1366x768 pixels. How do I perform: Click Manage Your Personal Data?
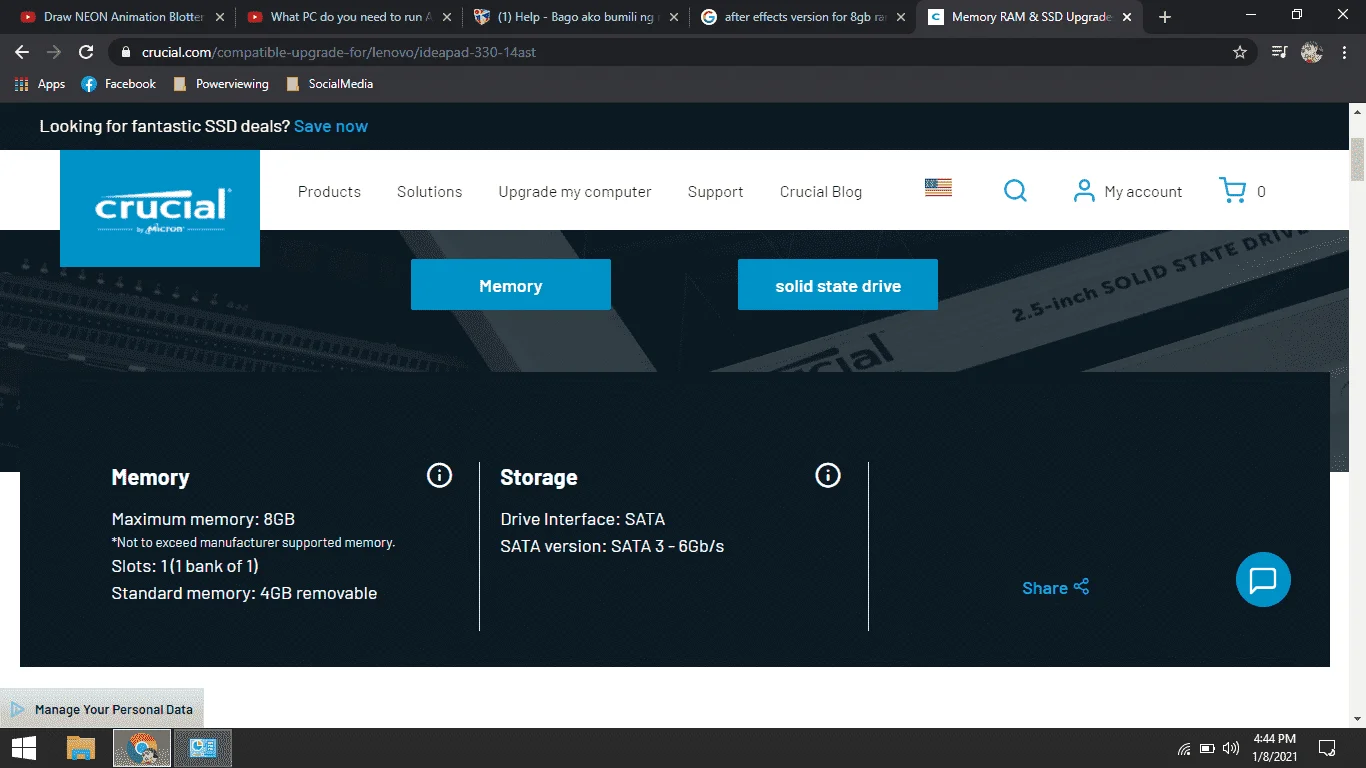point(102,709)
